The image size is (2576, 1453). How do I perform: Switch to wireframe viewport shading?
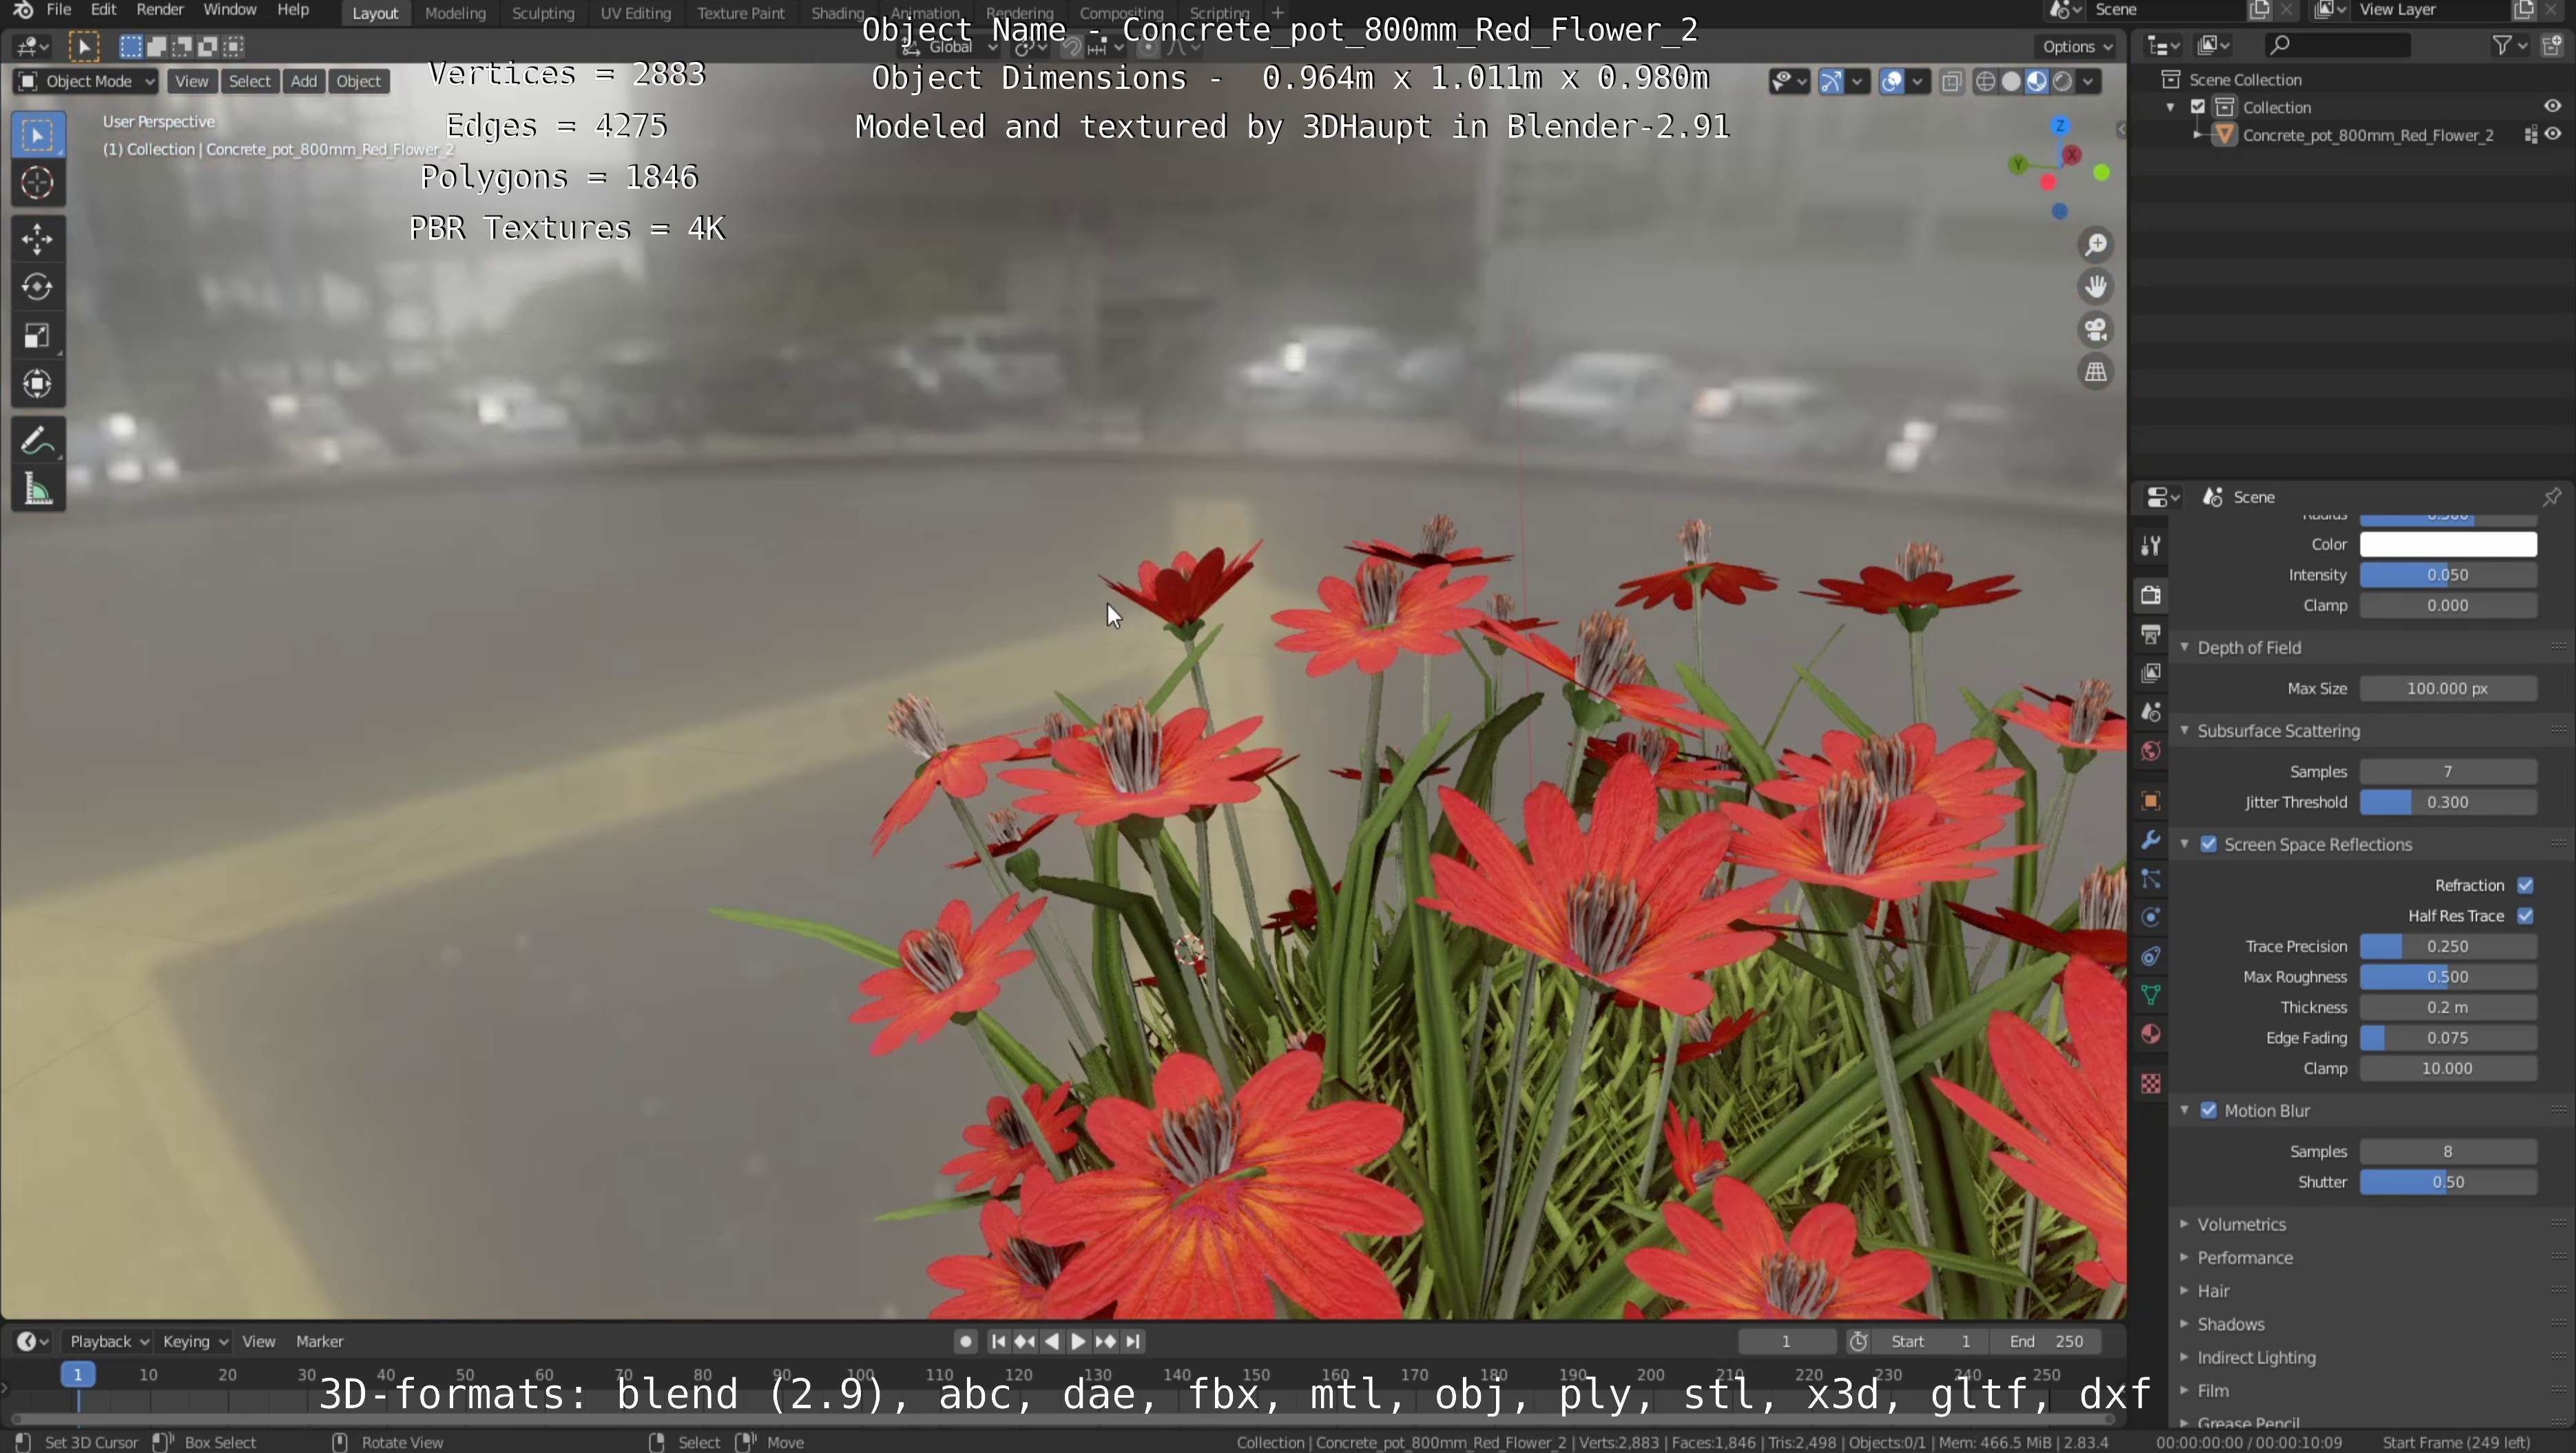(1986, 82)
